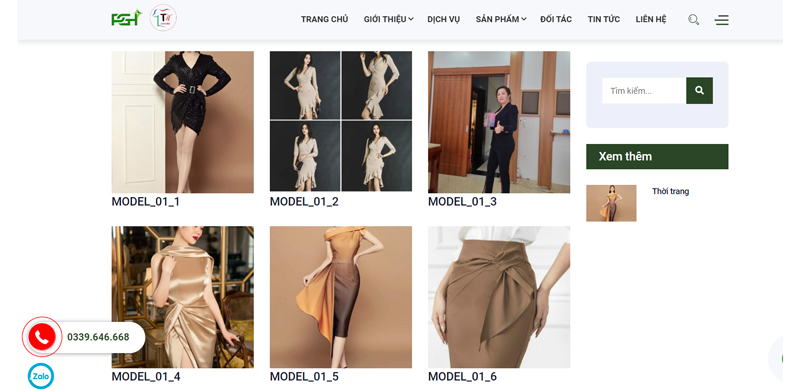The height and width of the screenshot is (390, 800).
Task: Click the Tìm kiếm search field
Action: click(644, 90)
